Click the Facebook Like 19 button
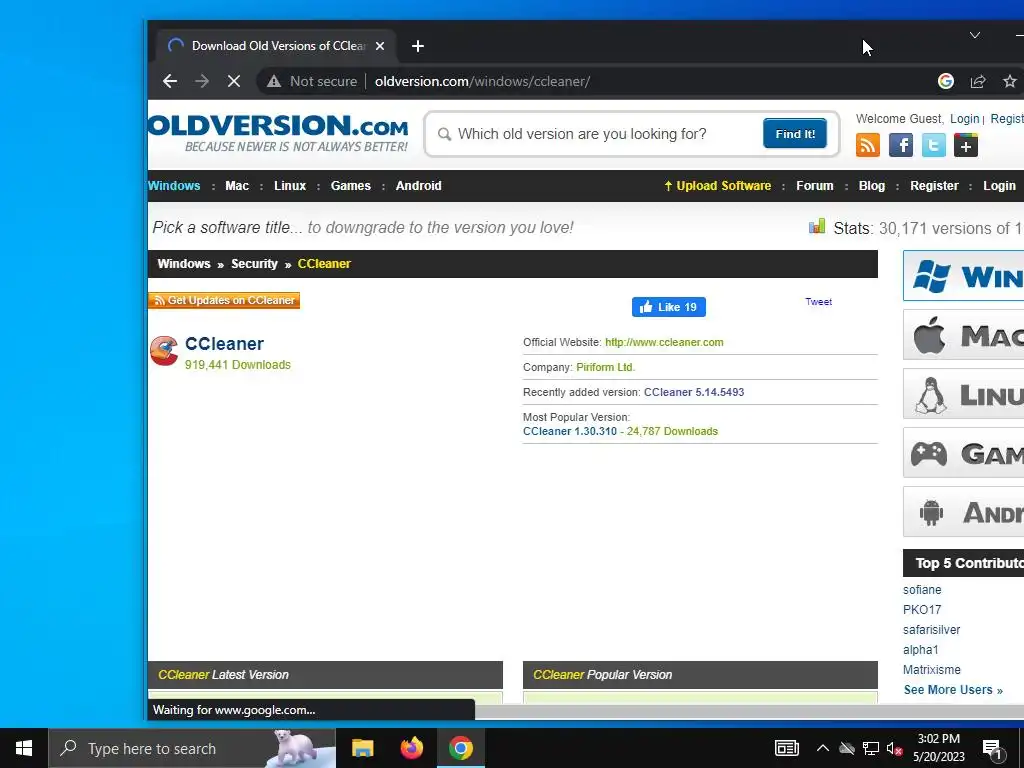This screenshot has width=1024, height=768. click(x=669, y=307)
